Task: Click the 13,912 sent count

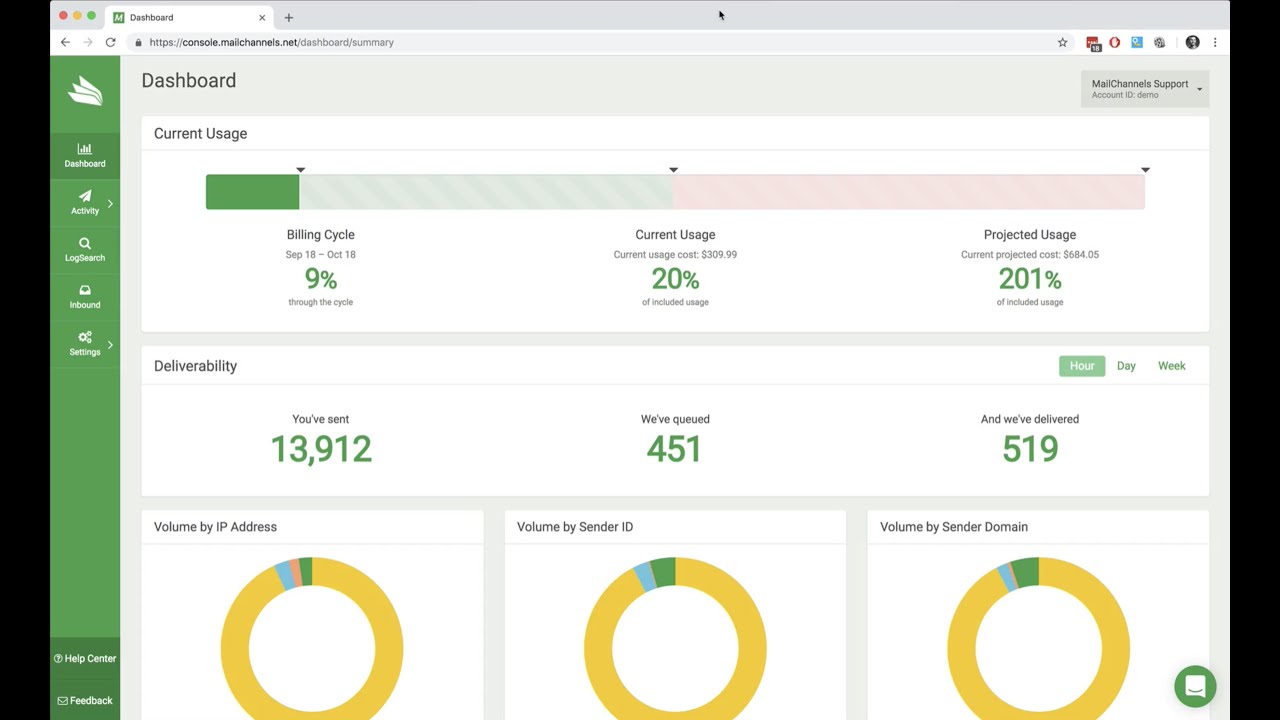Action: click(321, 449)
